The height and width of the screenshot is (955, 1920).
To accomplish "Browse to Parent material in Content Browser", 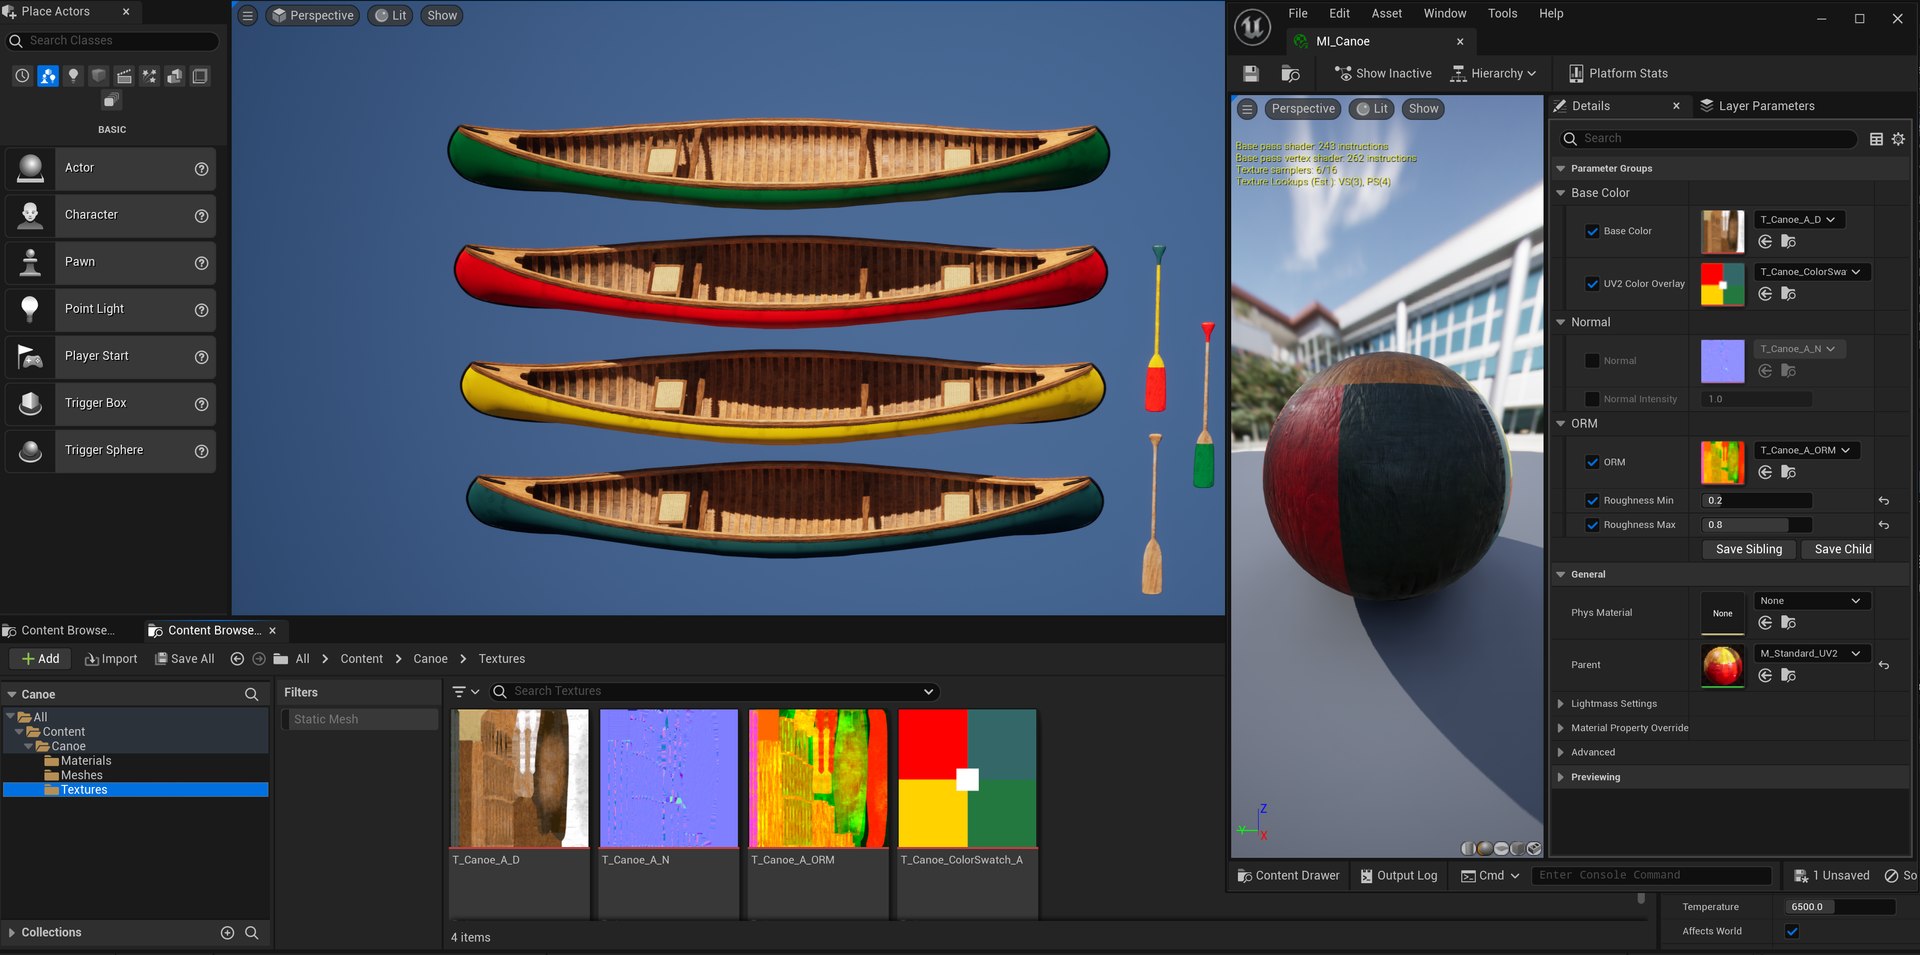I will (1788, 675).
